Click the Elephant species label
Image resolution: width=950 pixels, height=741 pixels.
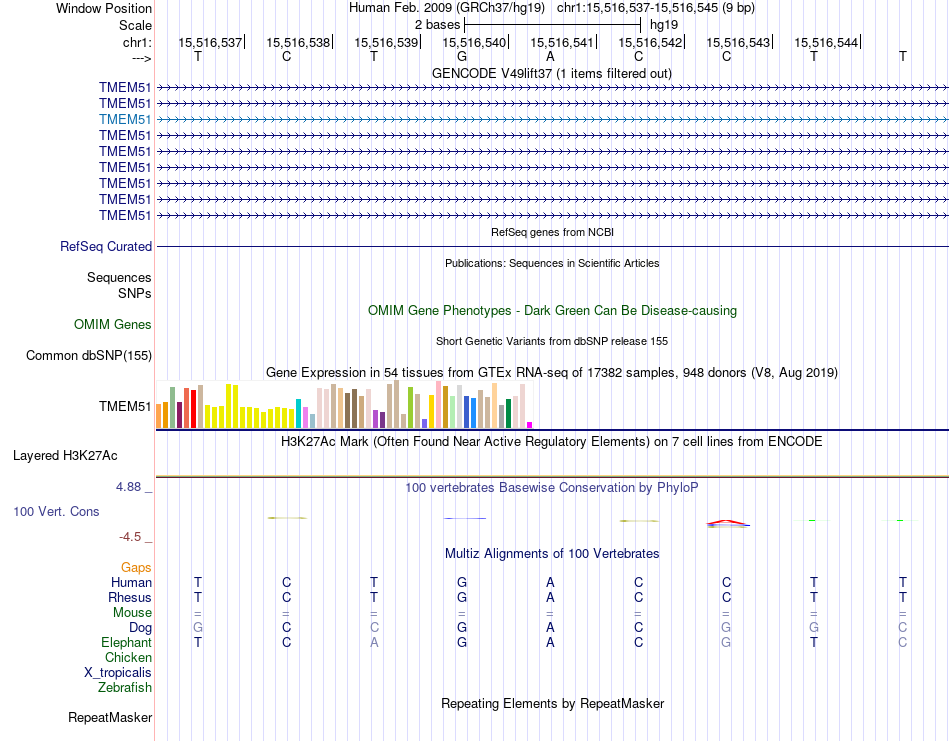click(126, 642)
